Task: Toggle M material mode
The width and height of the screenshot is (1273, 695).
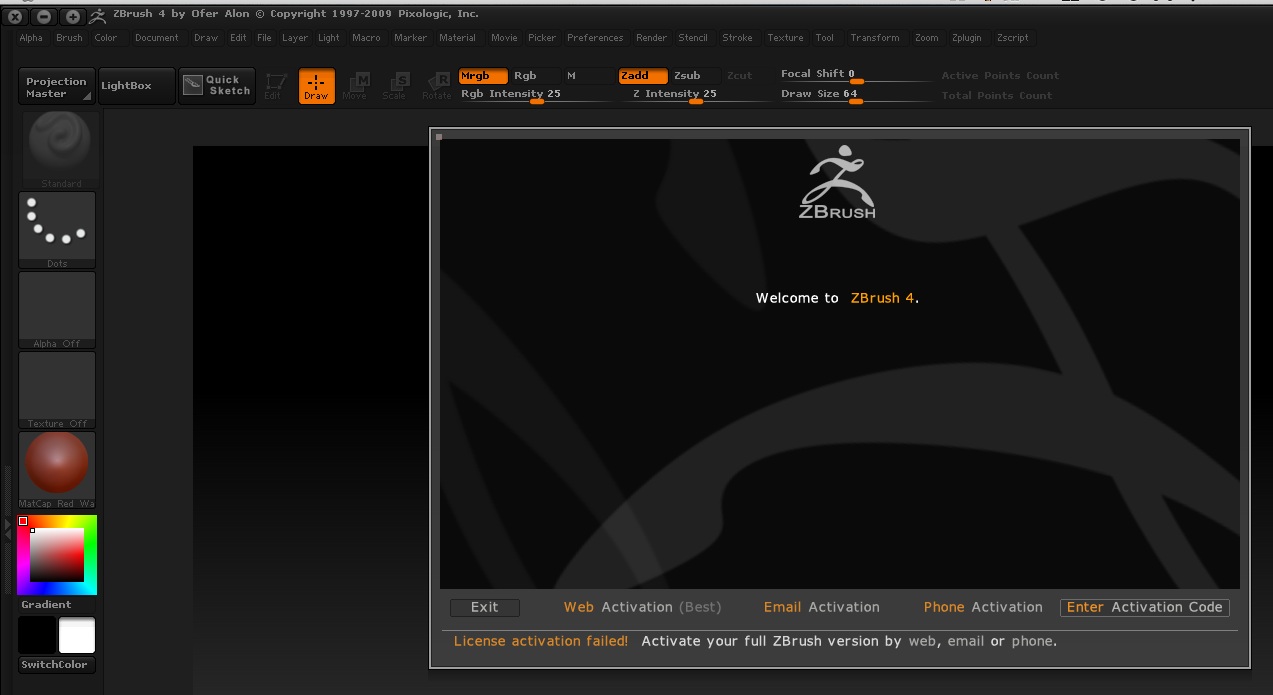Action: coord(587,76)
